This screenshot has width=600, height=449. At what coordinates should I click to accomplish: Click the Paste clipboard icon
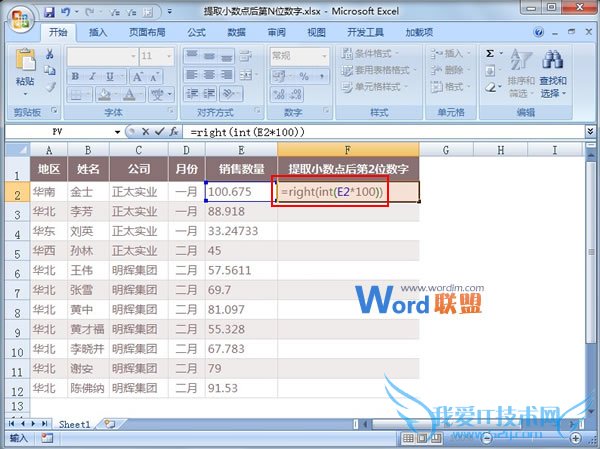click(x=25, y=60)
